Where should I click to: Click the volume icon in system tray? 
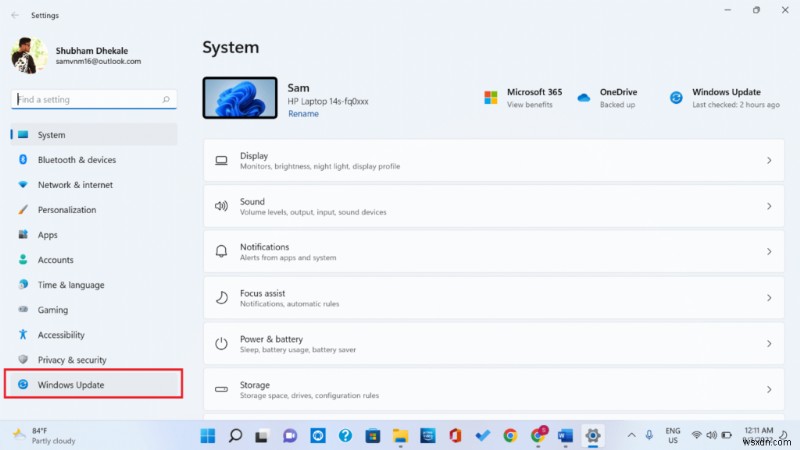tap(712, 435)
